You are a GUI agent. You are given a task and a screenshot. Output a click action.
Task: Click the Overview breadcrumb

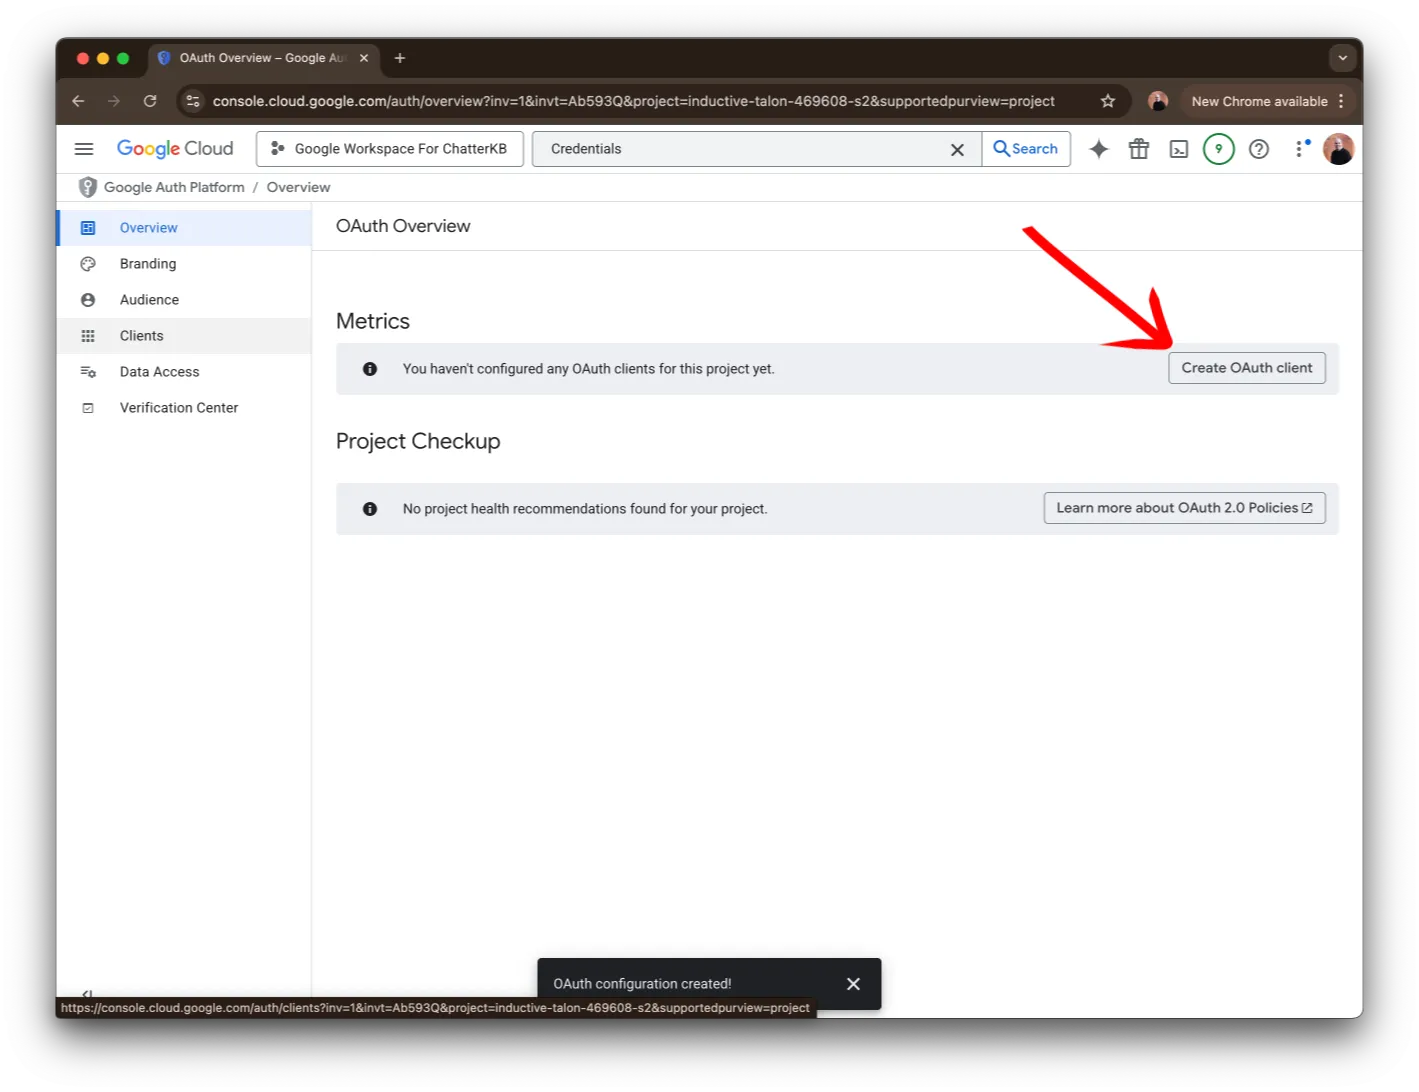pyautogui.click(x=298, y=187)
